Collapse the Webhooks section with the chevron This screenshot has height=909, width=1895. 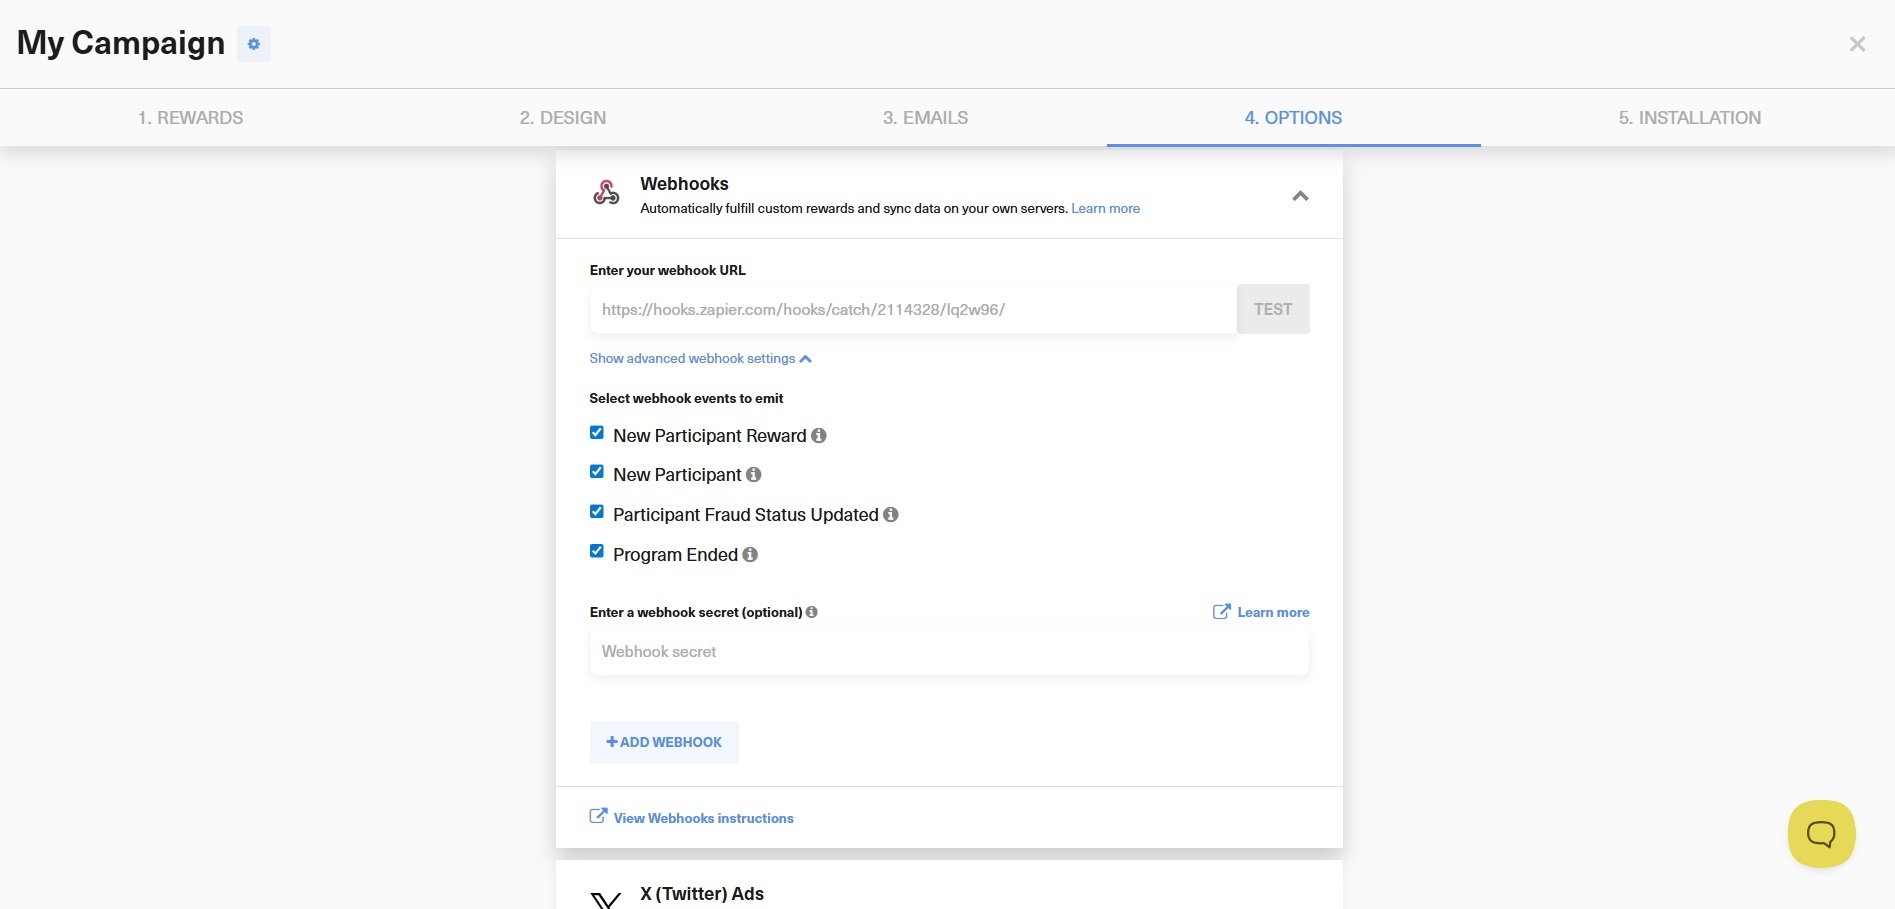tap(1300, 196)
